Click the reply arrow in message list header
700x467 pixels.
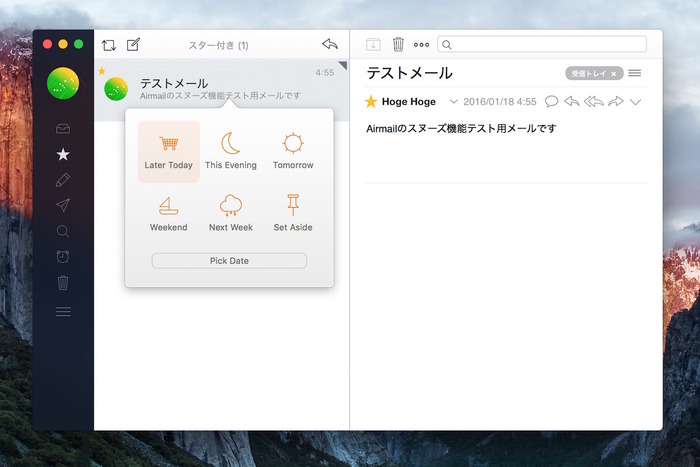tap(330, 44)
